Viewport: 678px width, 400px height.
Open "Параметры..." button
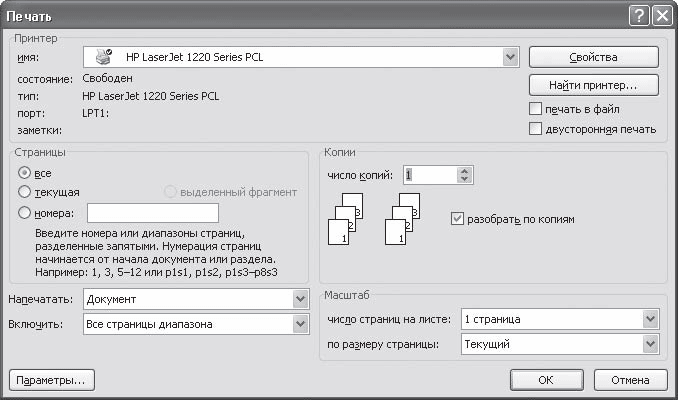50,380
